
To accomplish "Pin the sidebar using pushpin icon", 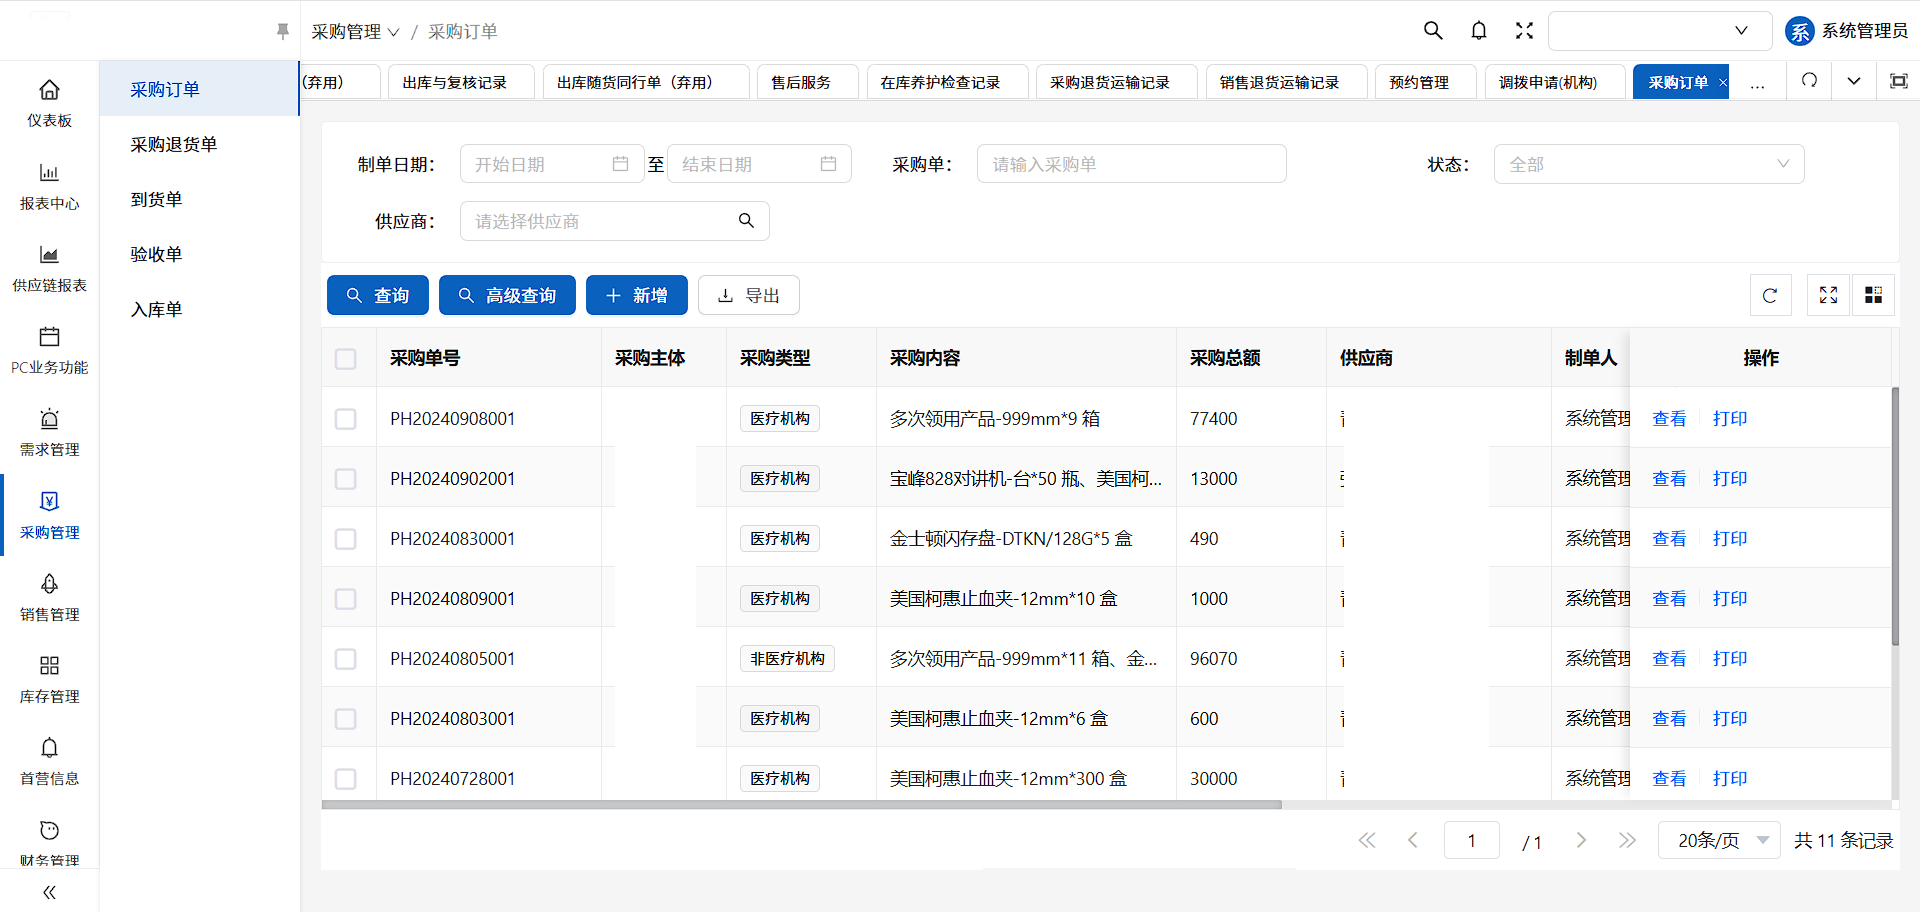I will pos(283,32).
